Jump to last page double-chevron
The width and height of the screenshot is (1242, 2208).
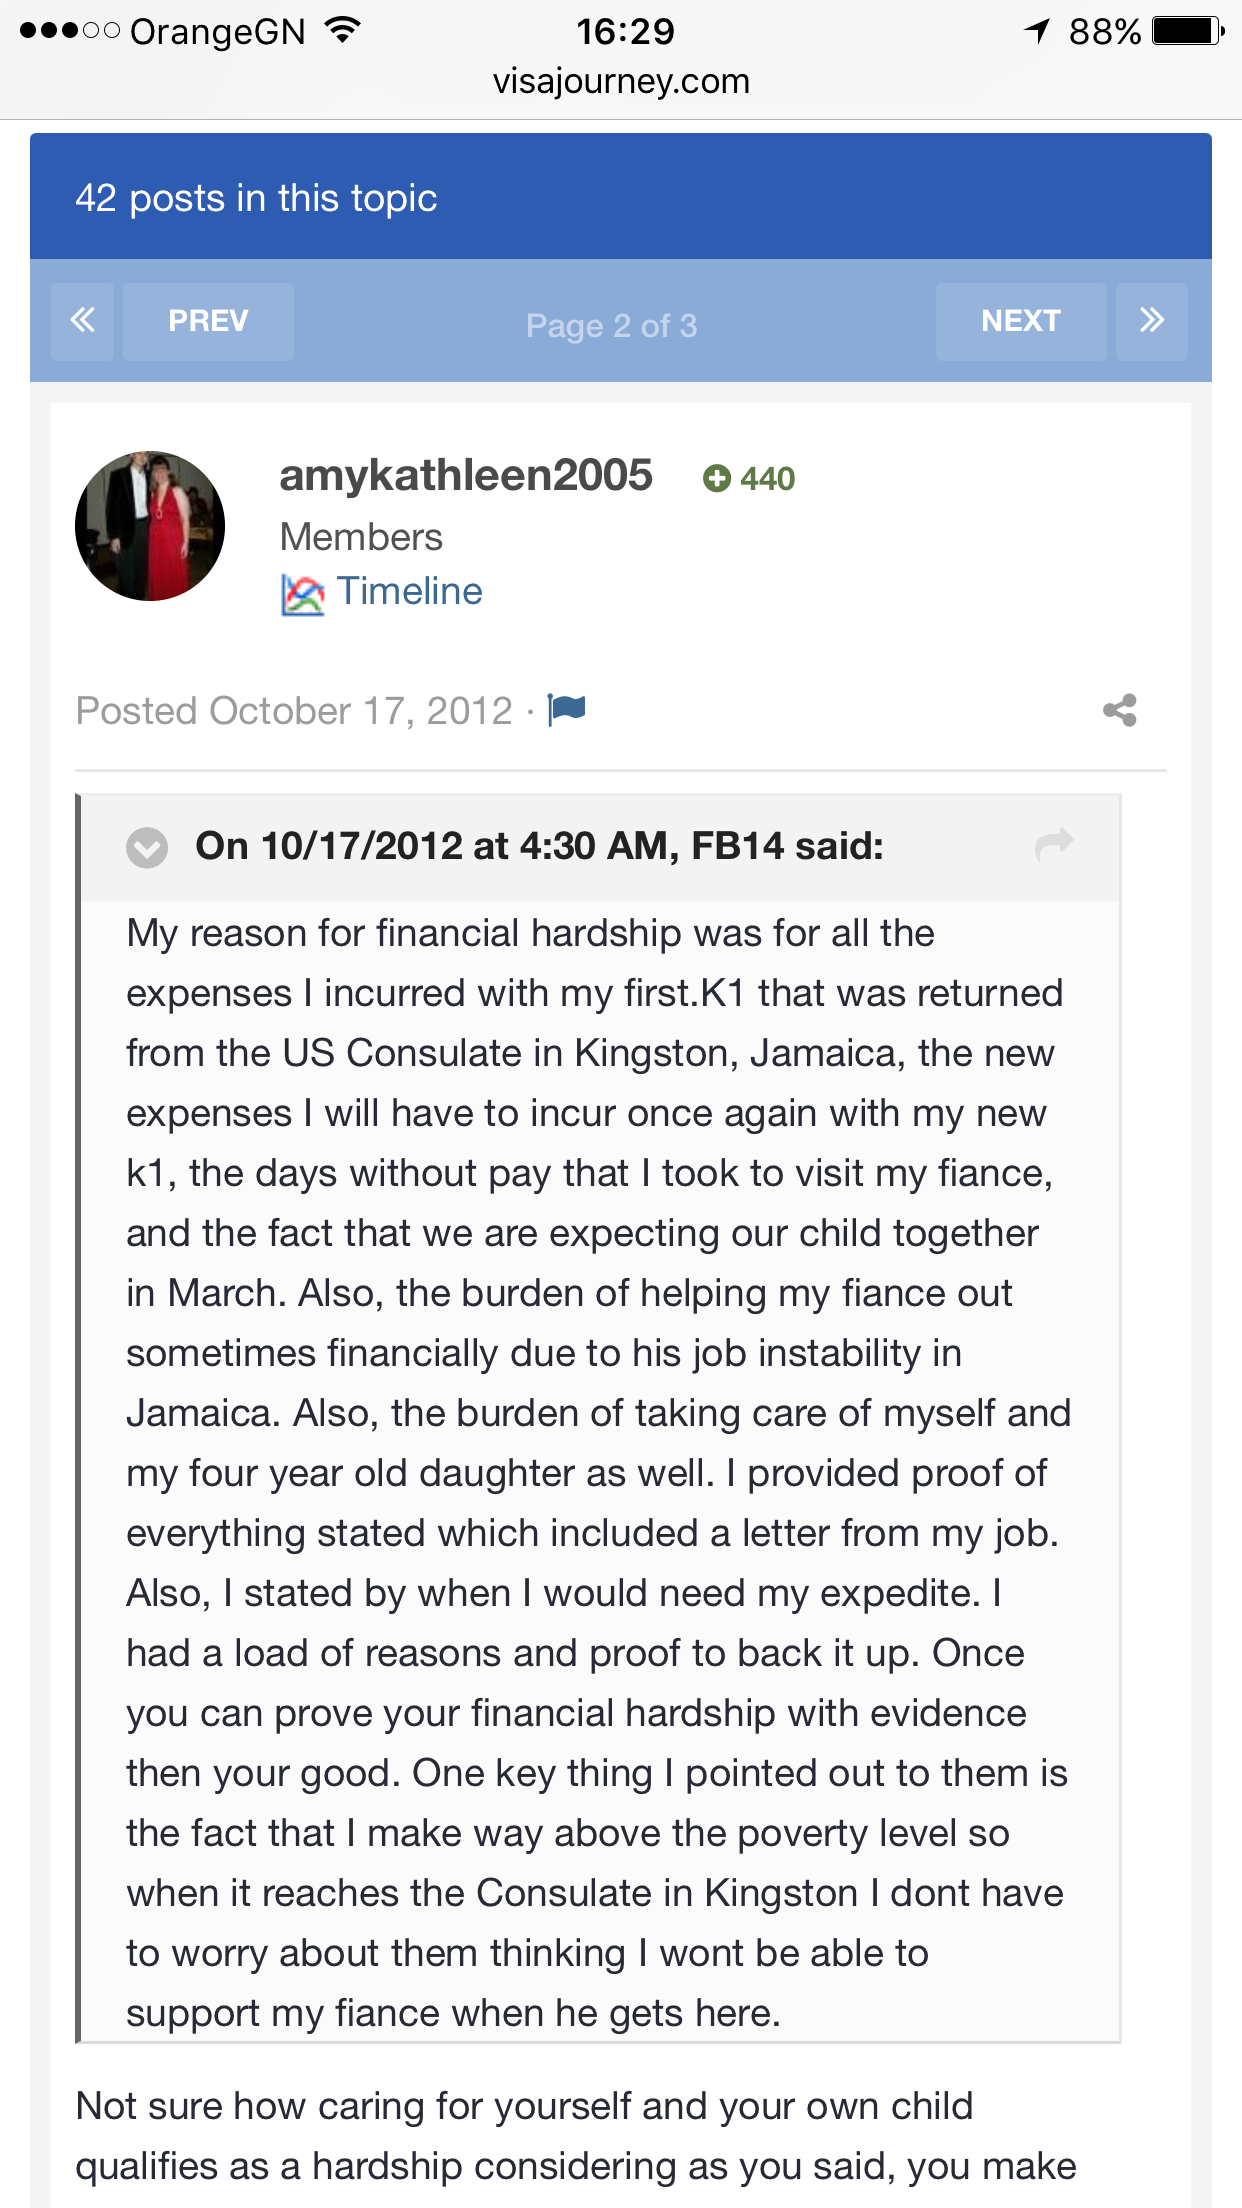pos(1152,321)
